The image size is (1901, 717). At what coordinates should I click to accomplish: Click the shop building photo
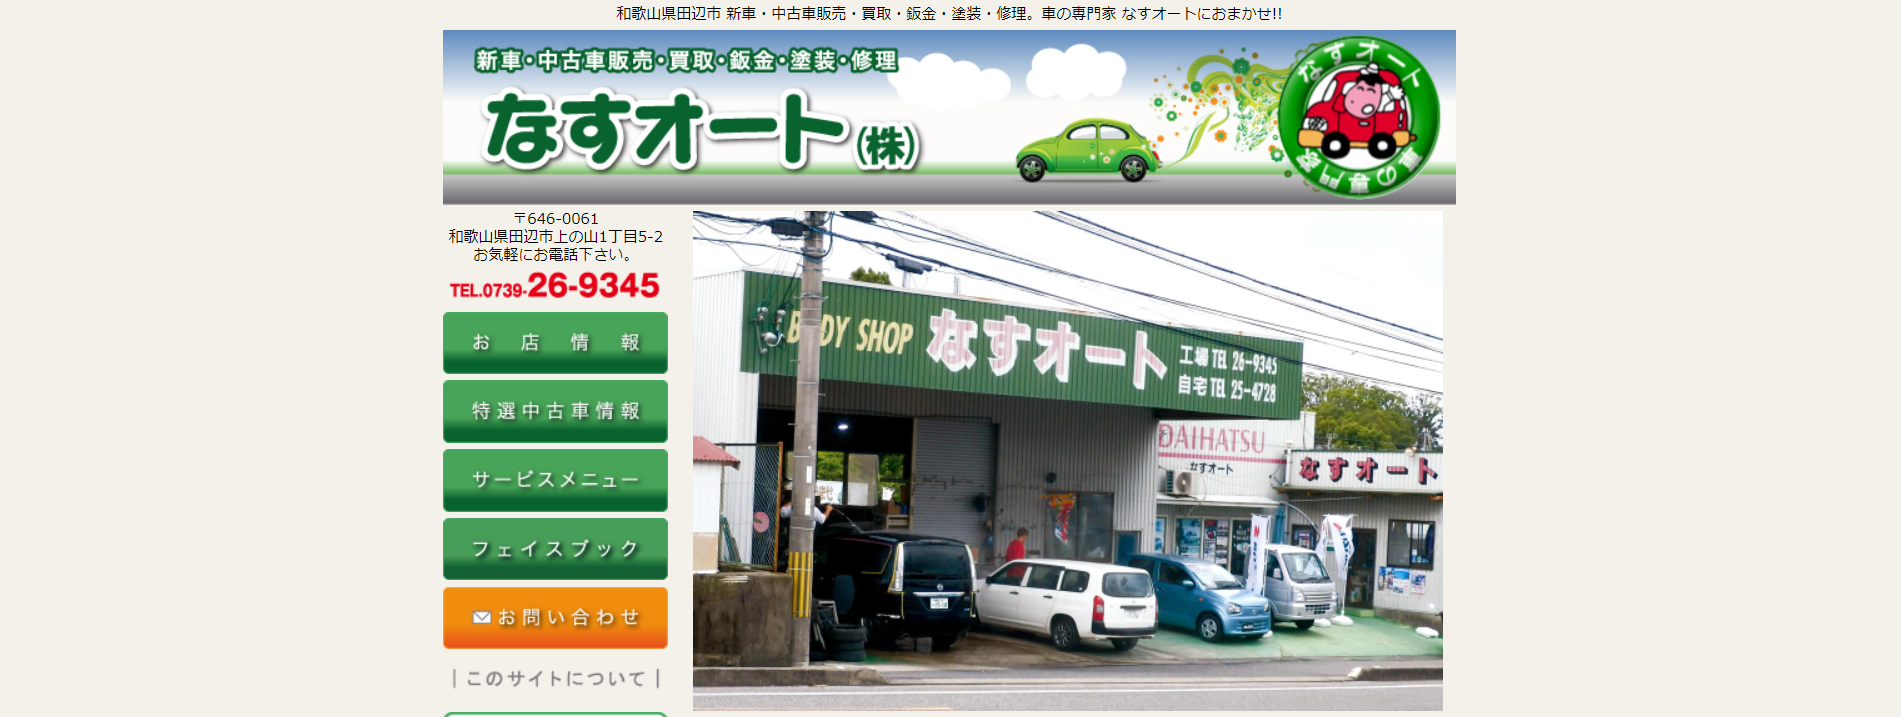1068,461
